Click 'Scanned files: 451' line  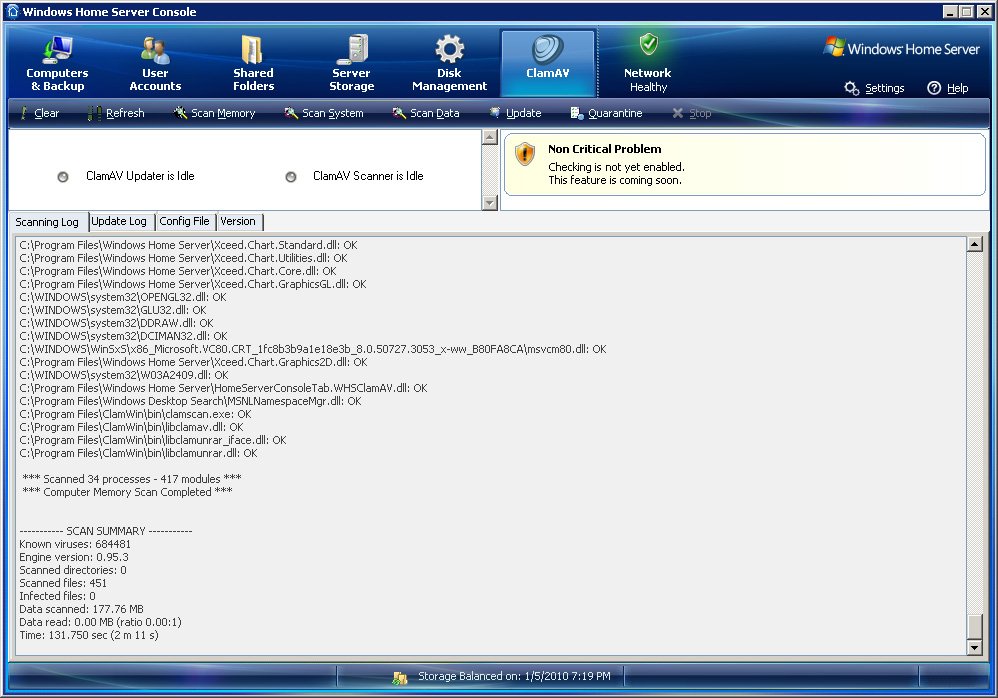pos(63,583)
